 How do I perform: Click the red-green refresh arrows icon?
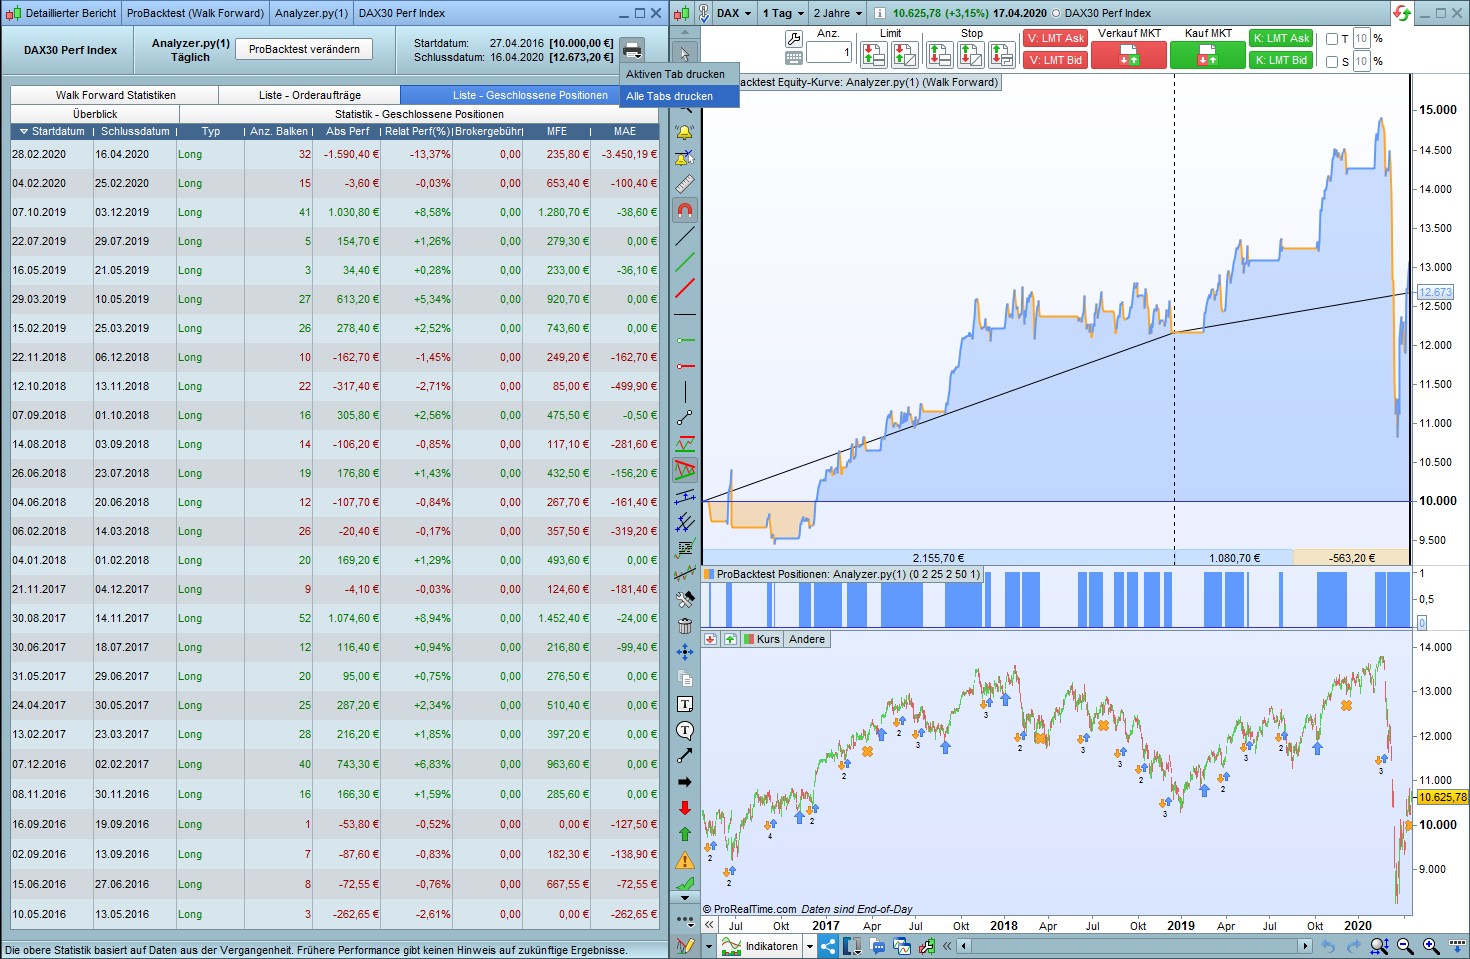[1402, 13]
